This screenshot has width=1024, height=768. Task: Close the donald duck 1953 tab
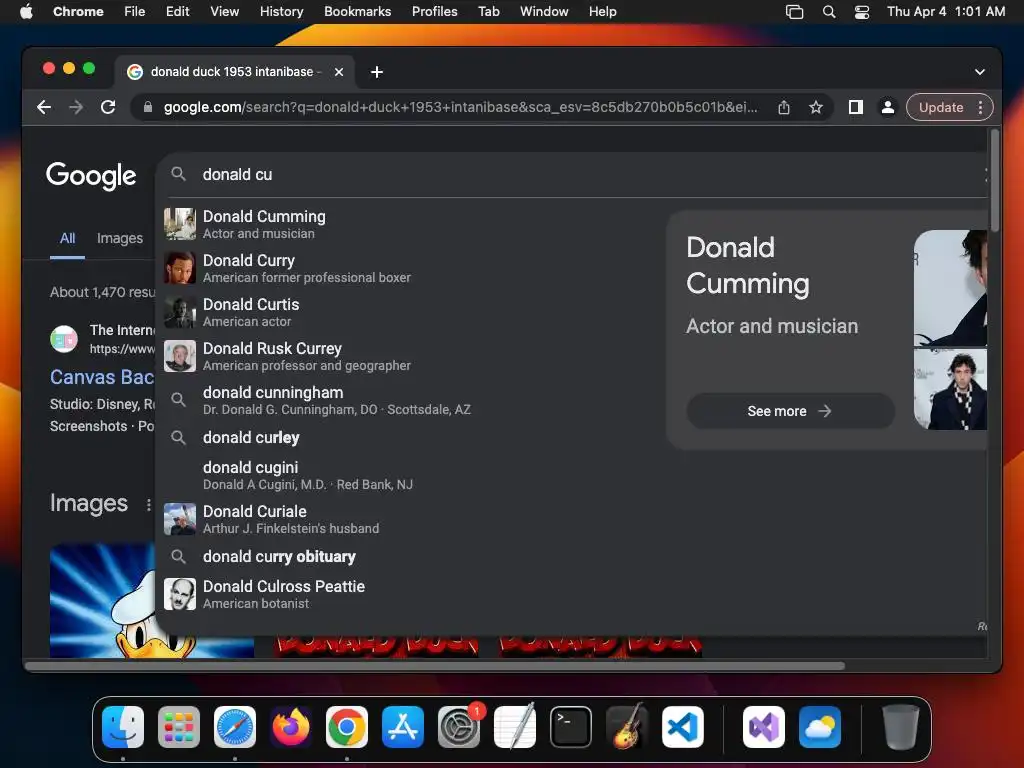[x=339, y=72]
